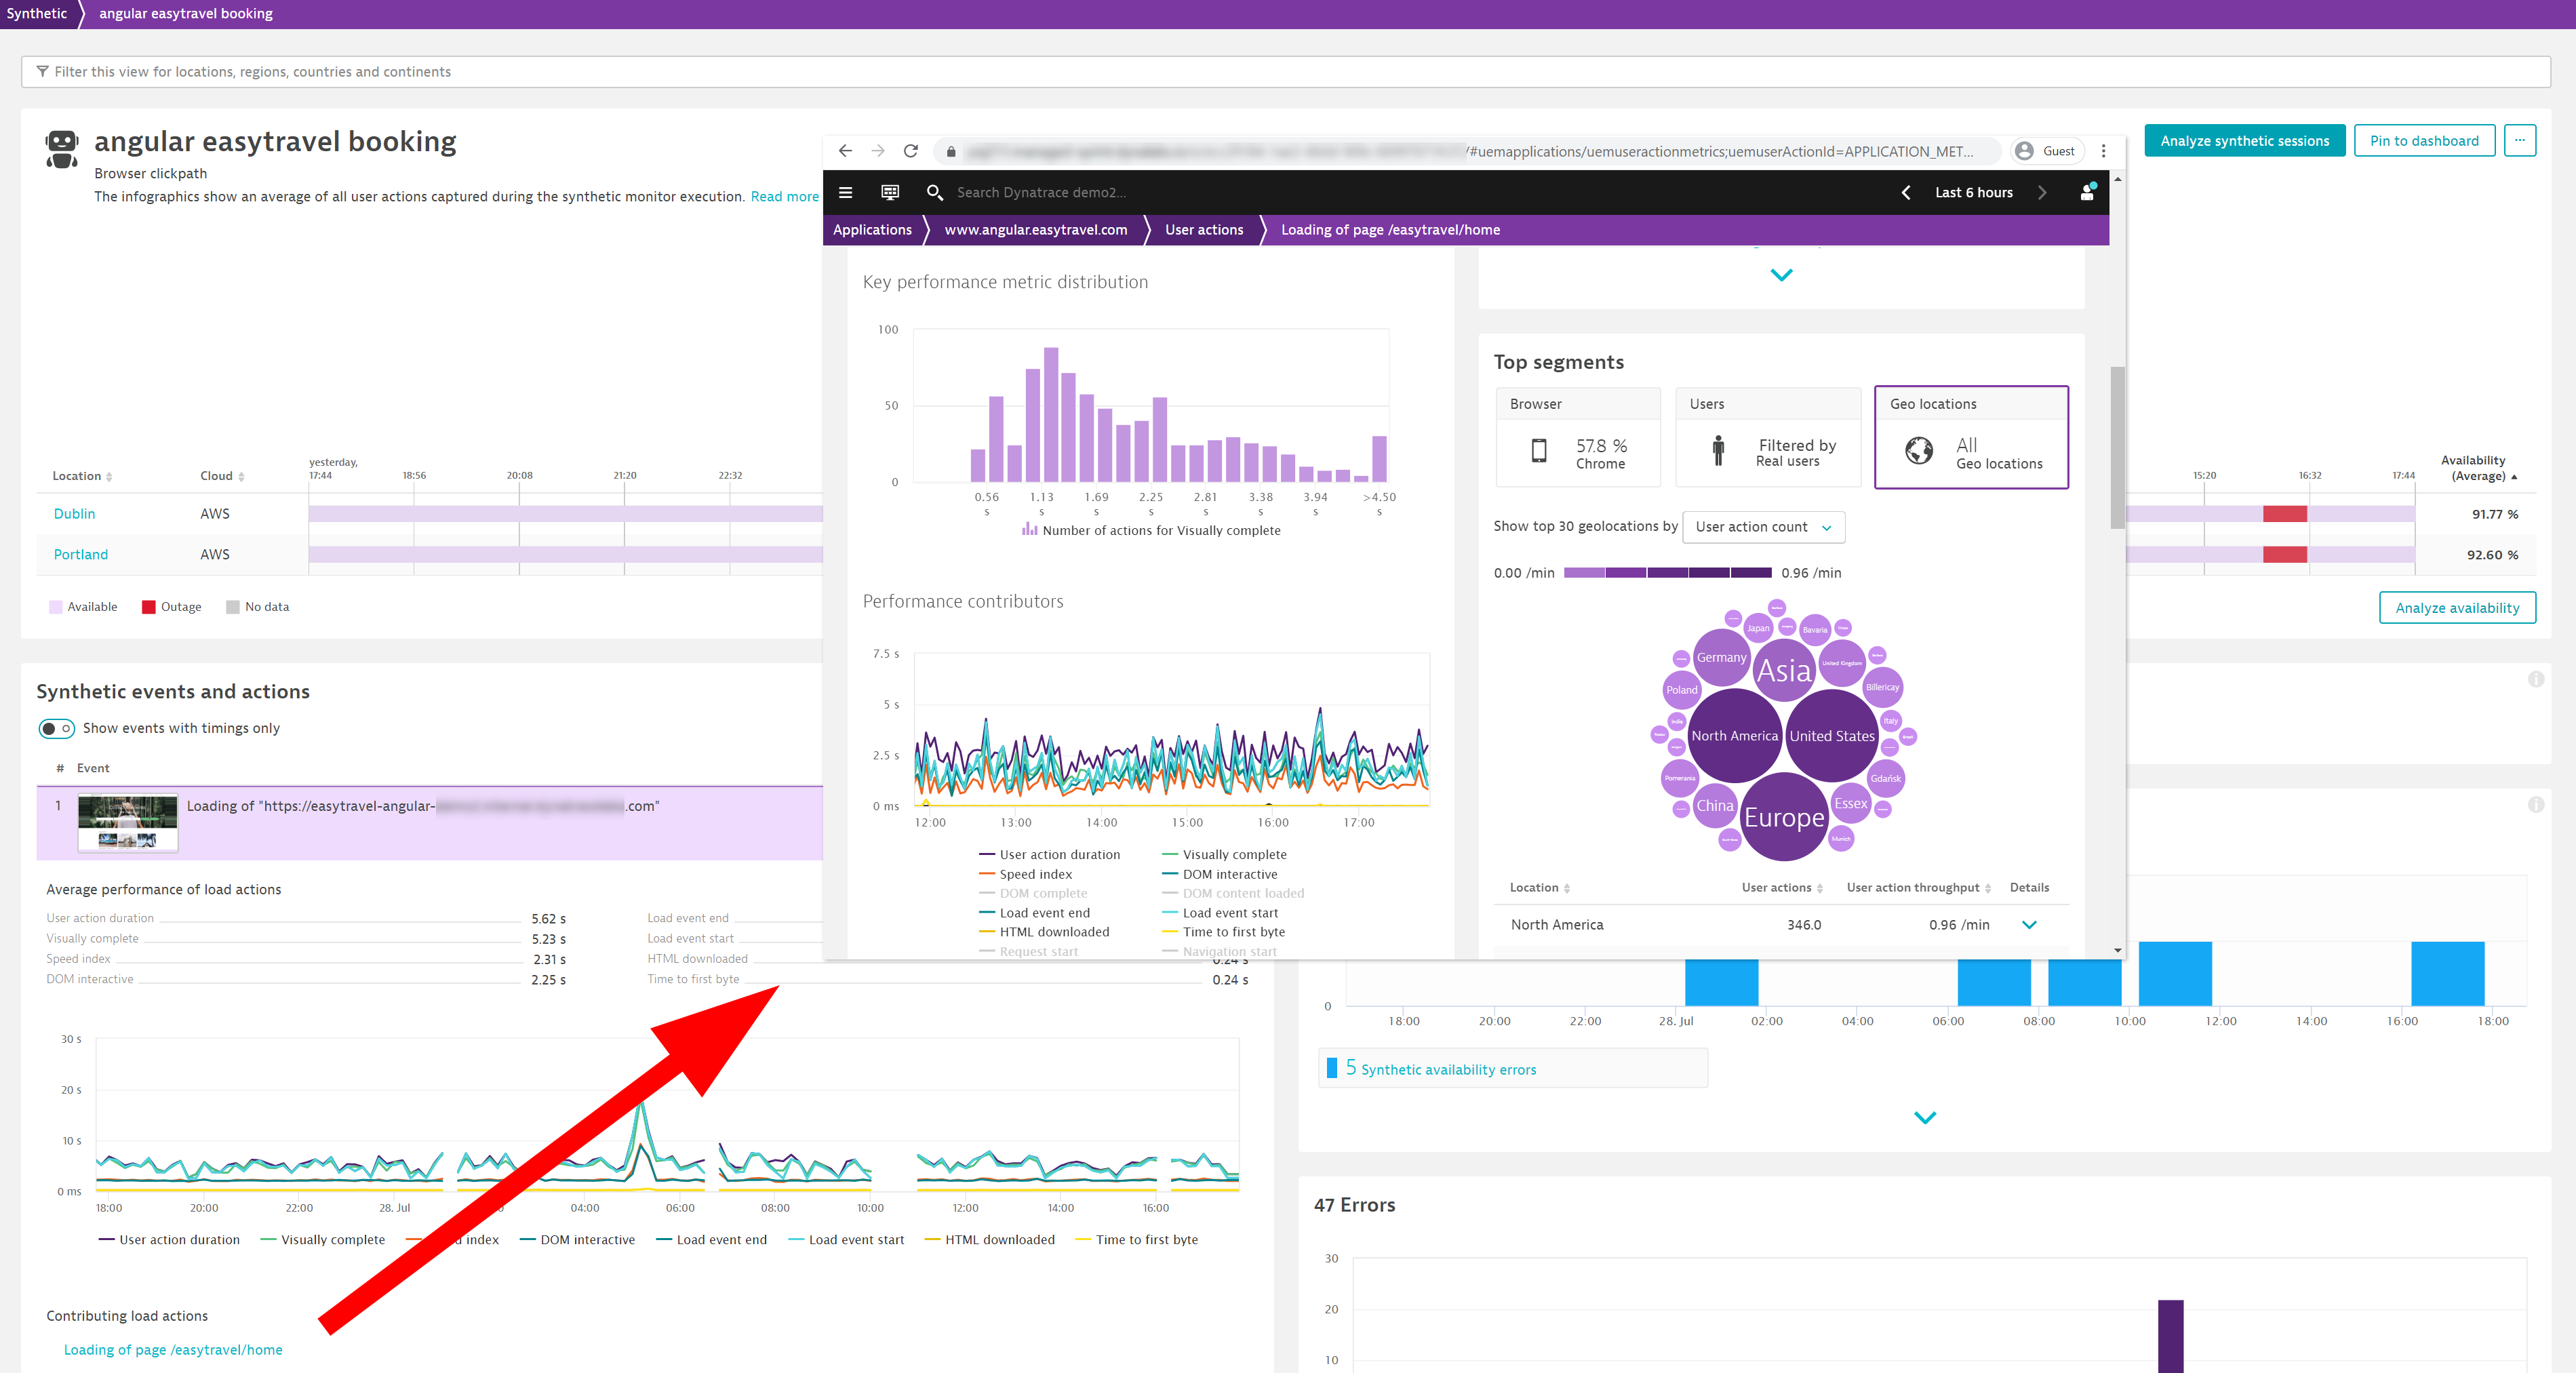Open the Read more link

tap(784, 197)
